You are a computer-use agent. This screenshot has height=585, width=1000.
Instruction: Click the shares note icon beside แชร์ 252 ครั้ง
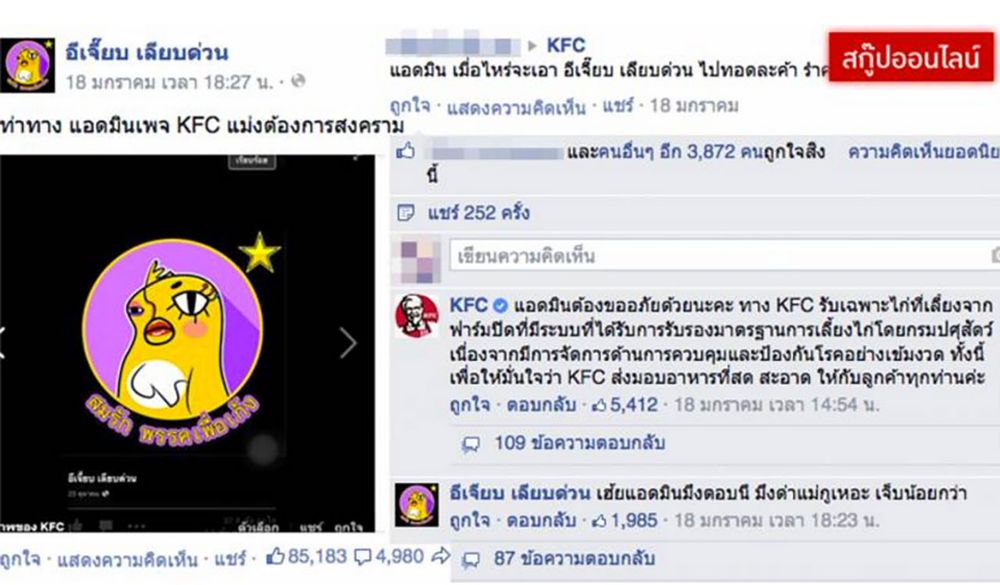(x=406, y=212)
